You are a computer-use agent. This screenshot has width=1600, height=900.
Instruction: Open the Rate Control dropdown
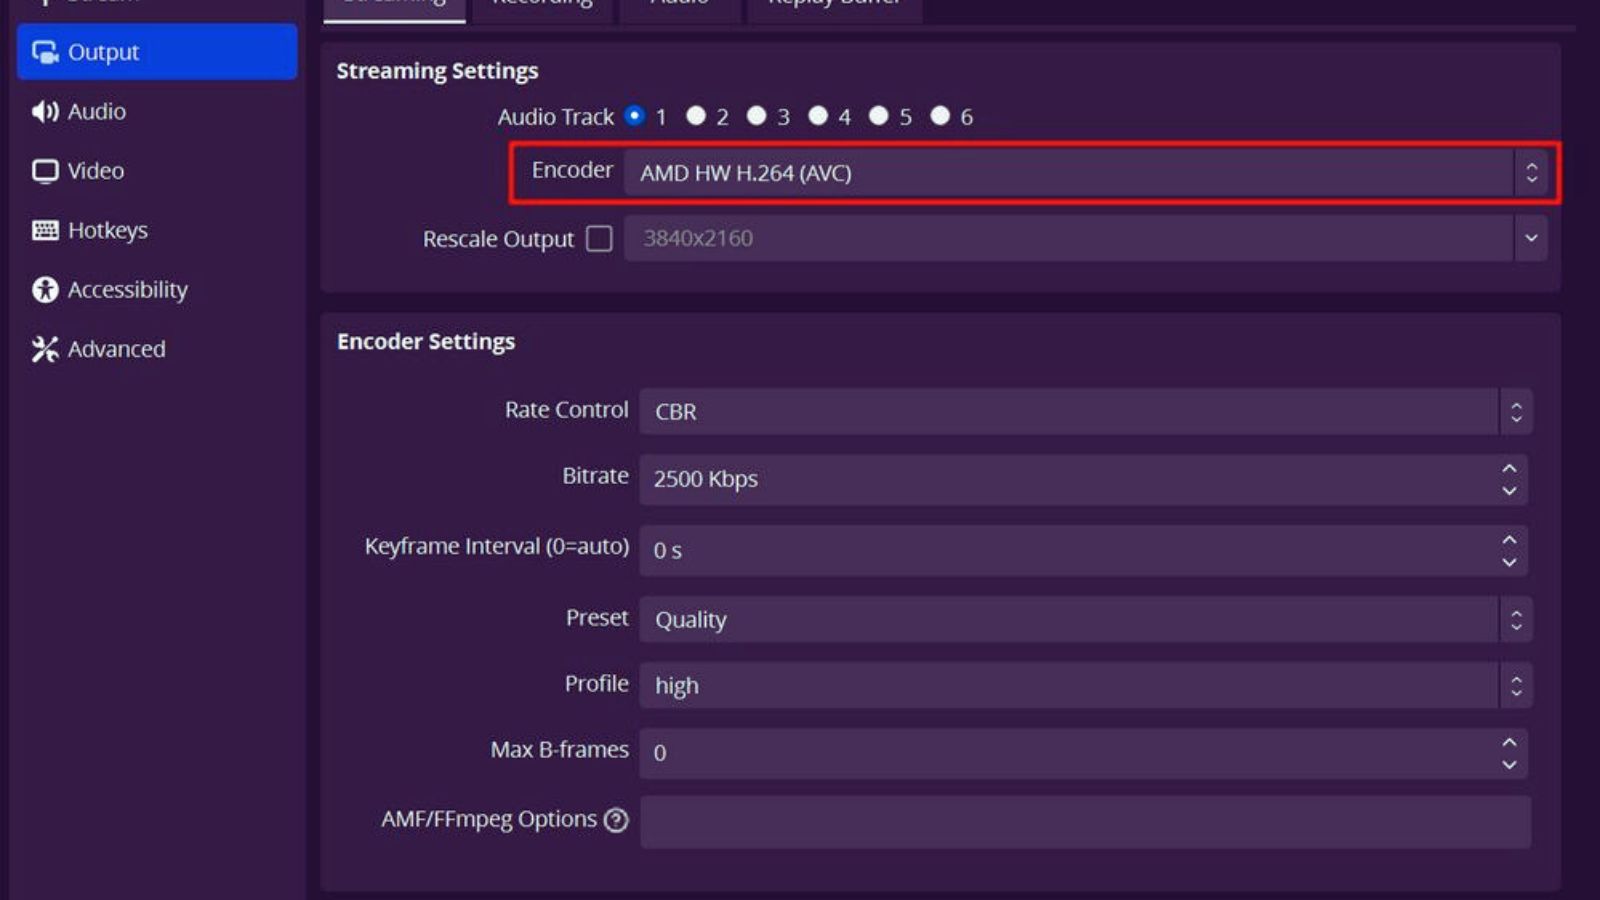1085,411
